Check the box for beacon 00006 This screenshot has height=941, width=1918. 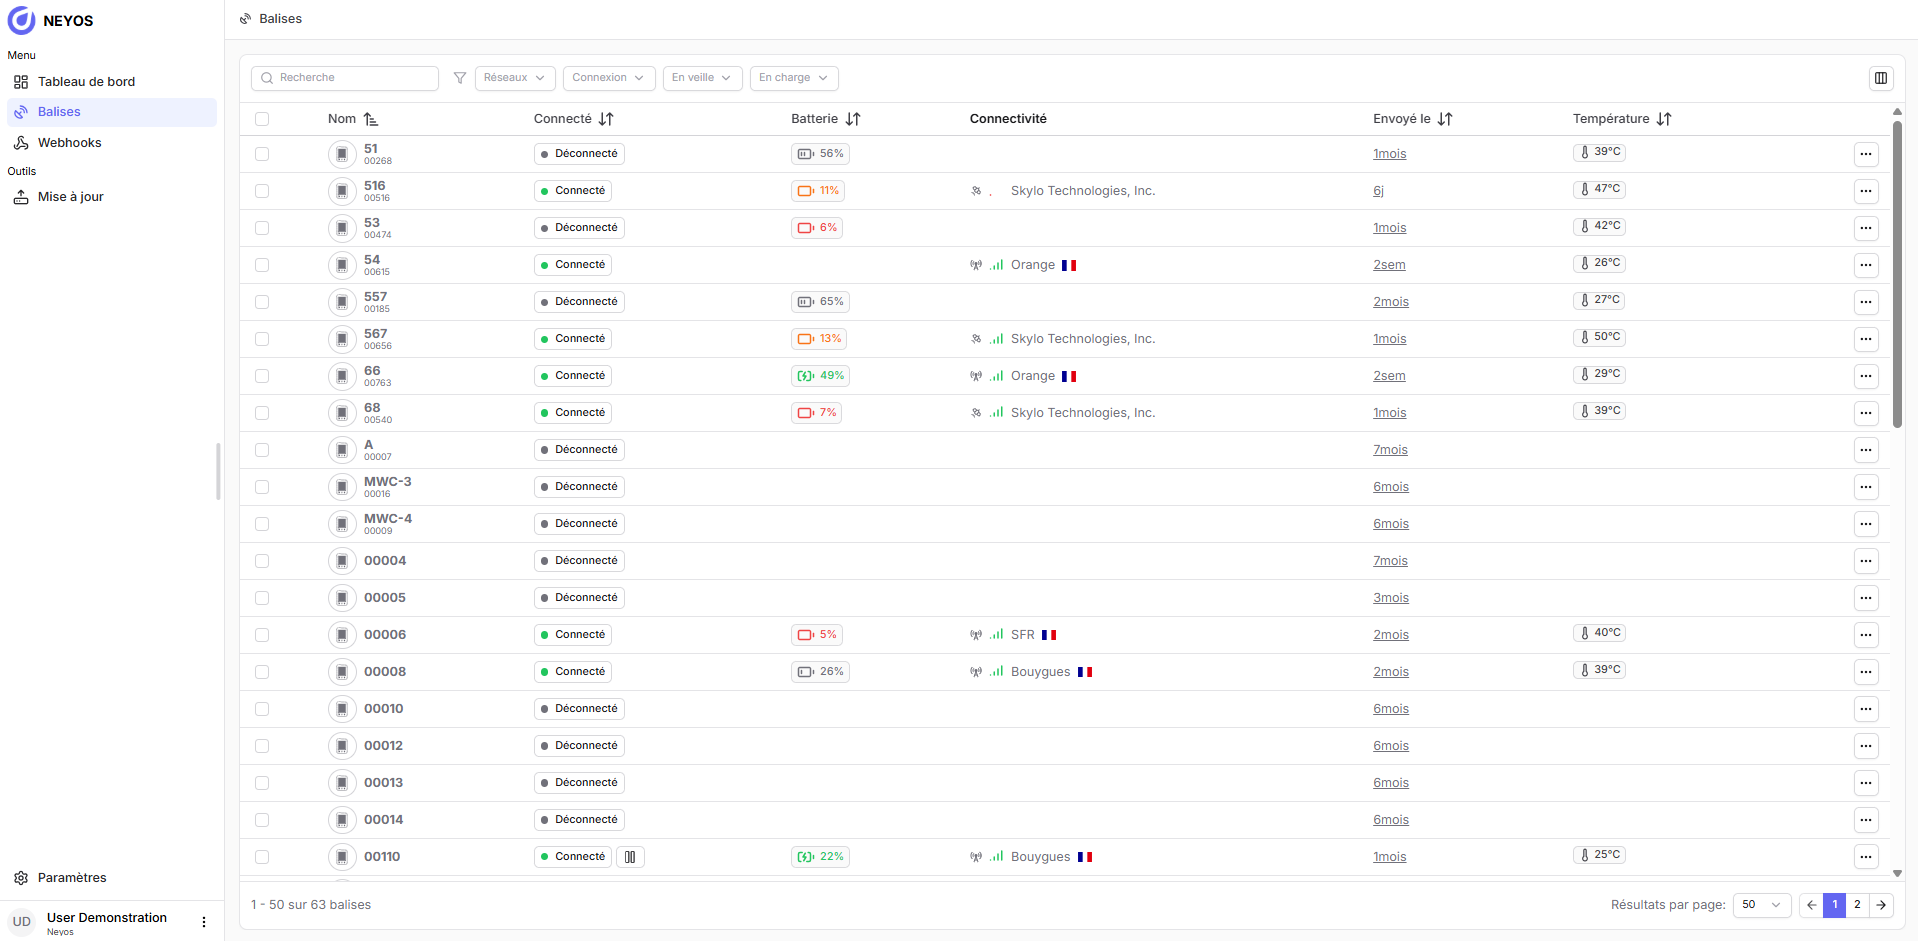point(262,635)
